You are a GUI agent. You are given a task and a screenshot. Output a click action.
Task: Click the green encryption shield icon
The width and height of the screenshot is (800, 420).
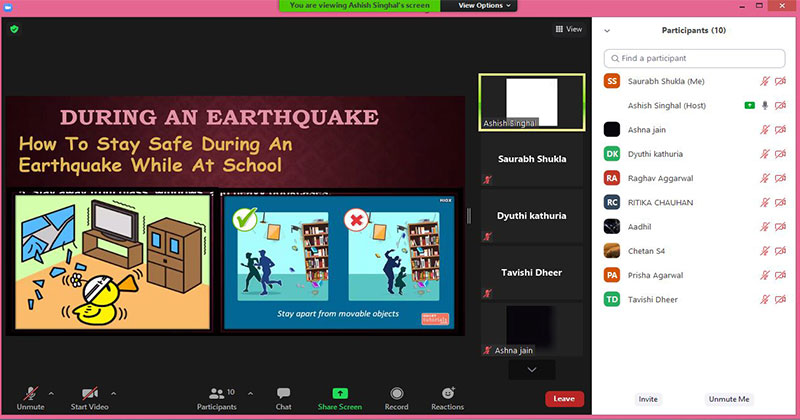coord(14,29)
